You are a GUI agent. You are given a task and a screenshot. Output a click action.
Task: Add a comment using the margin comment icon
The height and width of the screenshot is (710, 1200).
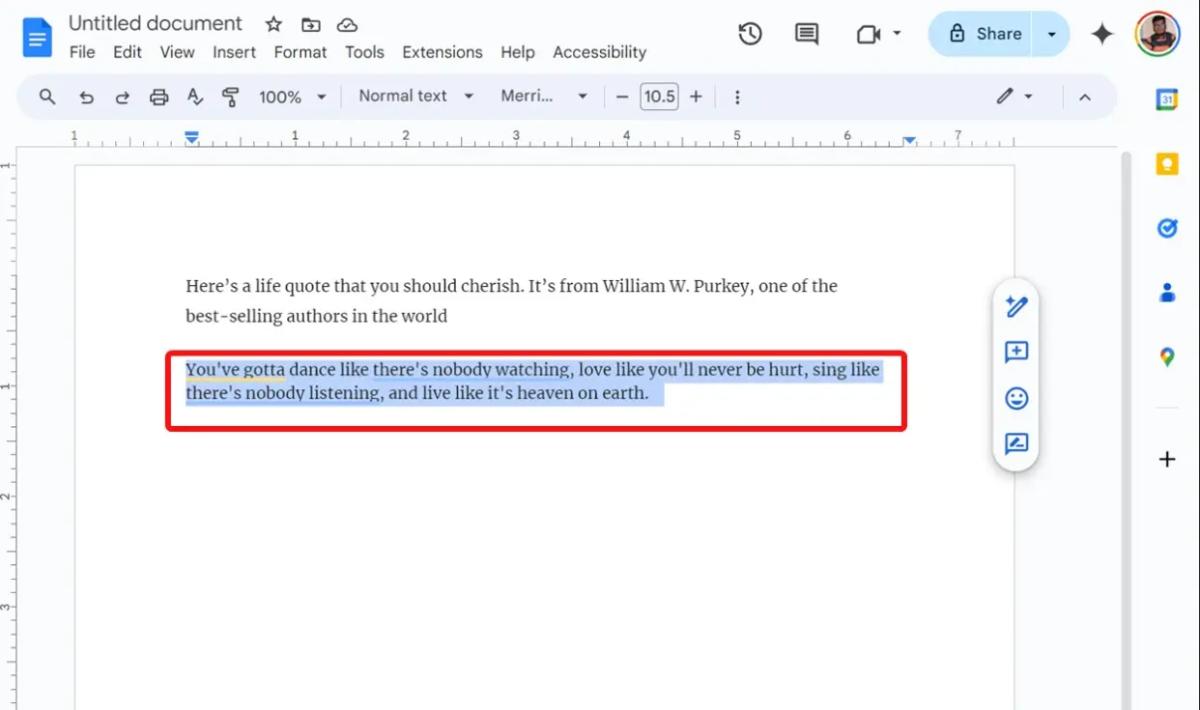1016,352
